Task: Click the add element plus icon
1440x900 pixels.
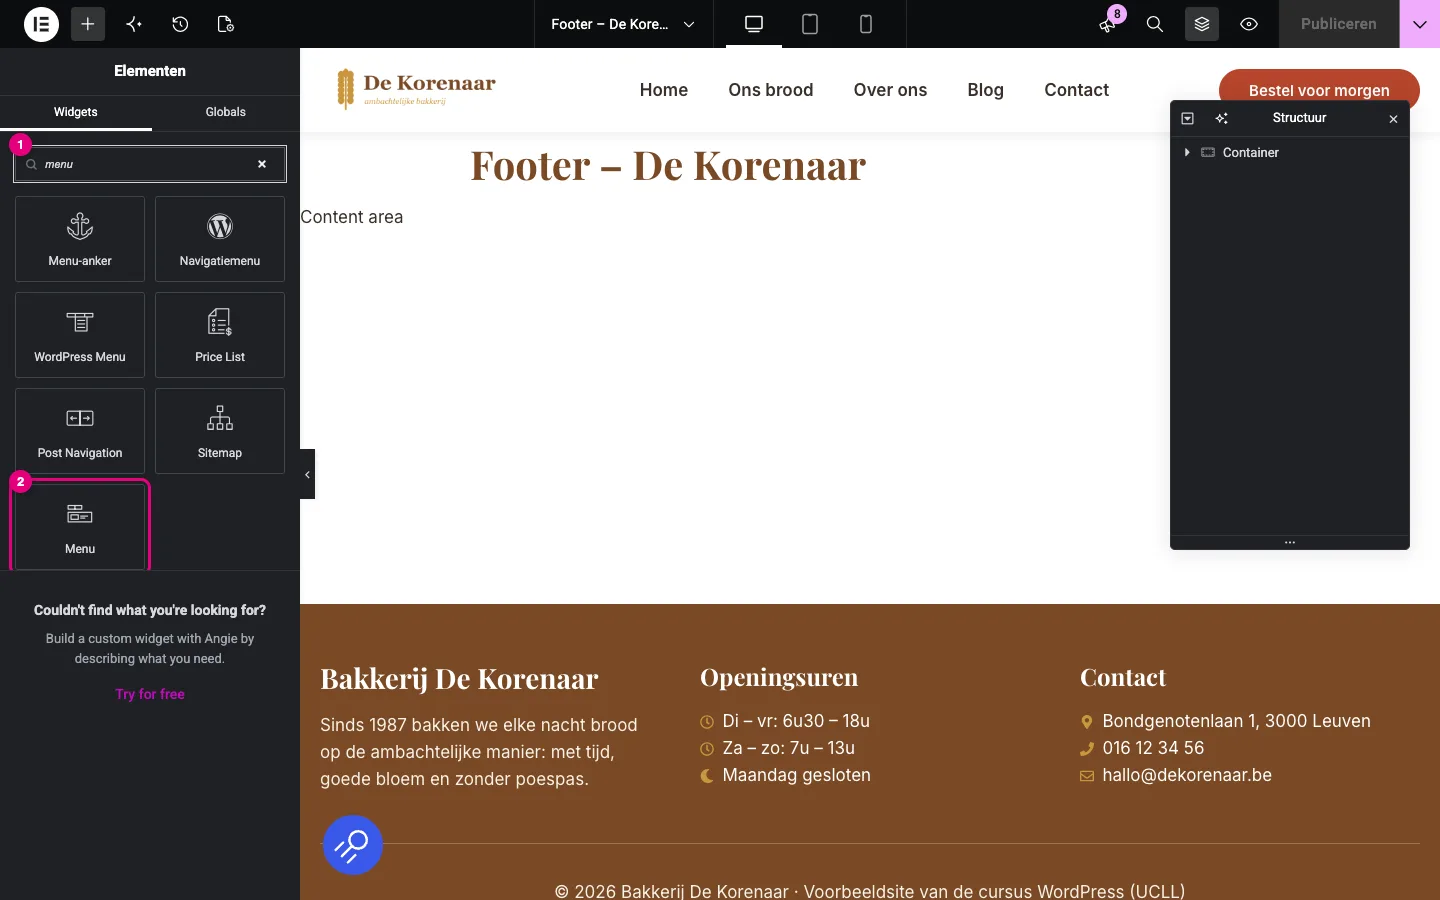Action: tap(88, 24)
